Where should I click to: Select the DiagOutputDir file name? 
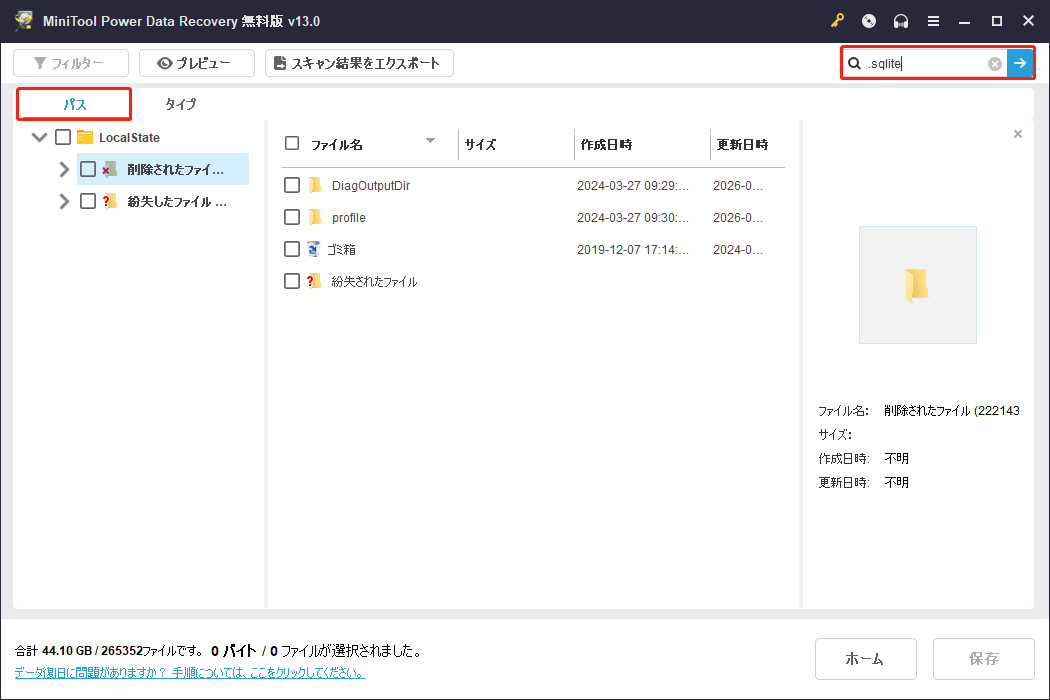point(371,186)
